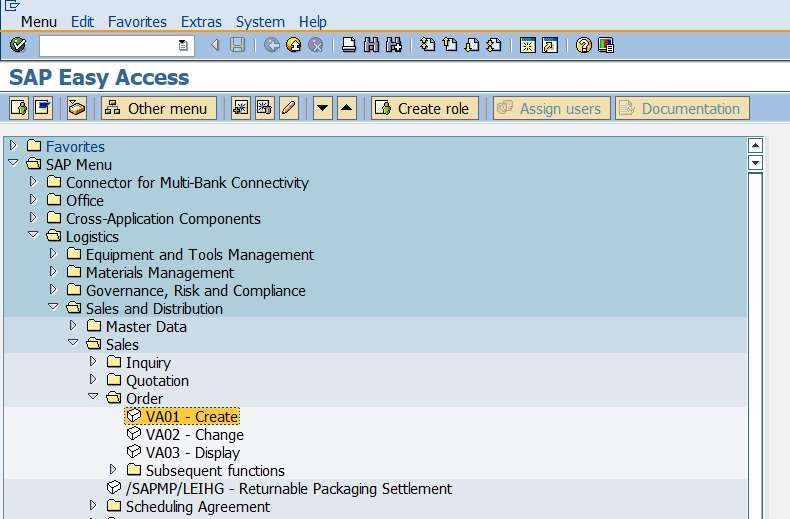Image resolution: width=790 pixels, height=519 pixels.
Task: Expand Governance, Risk and Compliance
Action: [53, 290]
